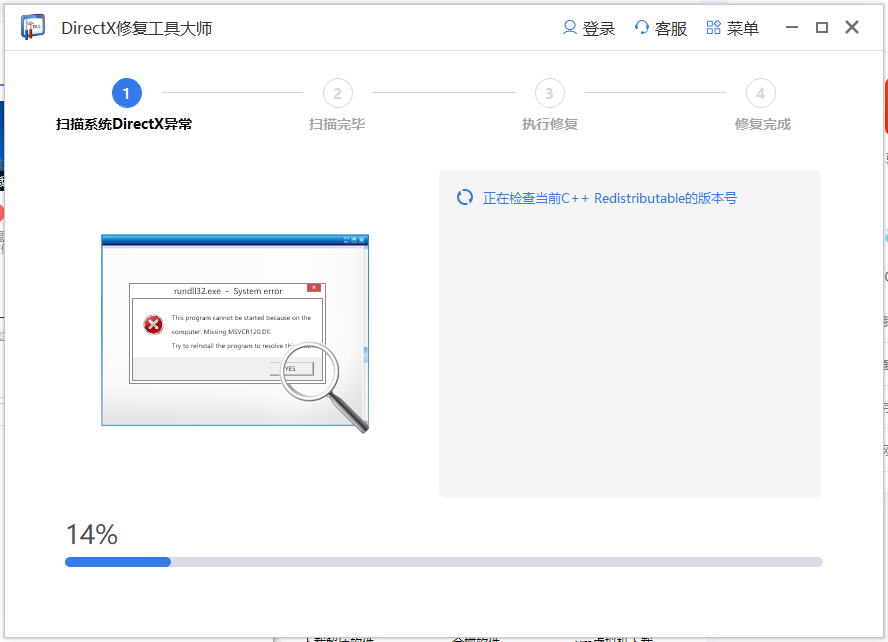
Task: Open the 登录 login link
Action: tap(599, 28)
